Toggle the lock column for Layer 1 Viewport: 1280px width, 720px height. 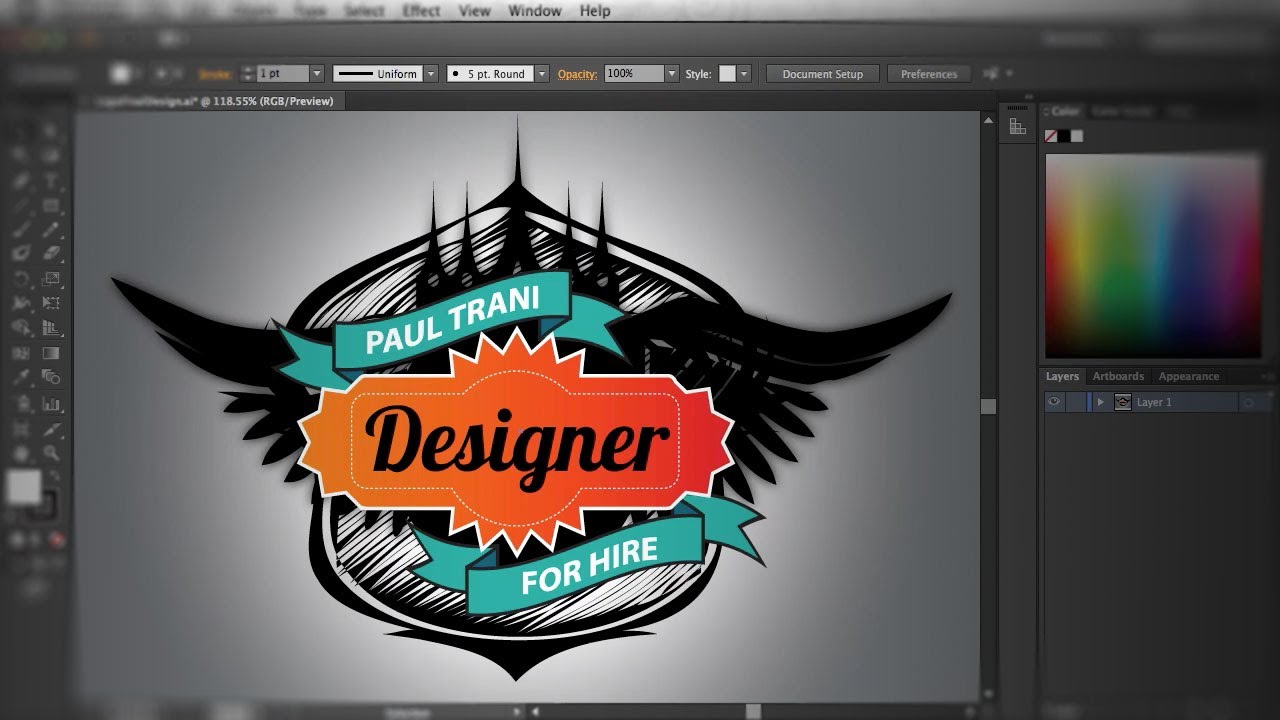click(1075, 402)
